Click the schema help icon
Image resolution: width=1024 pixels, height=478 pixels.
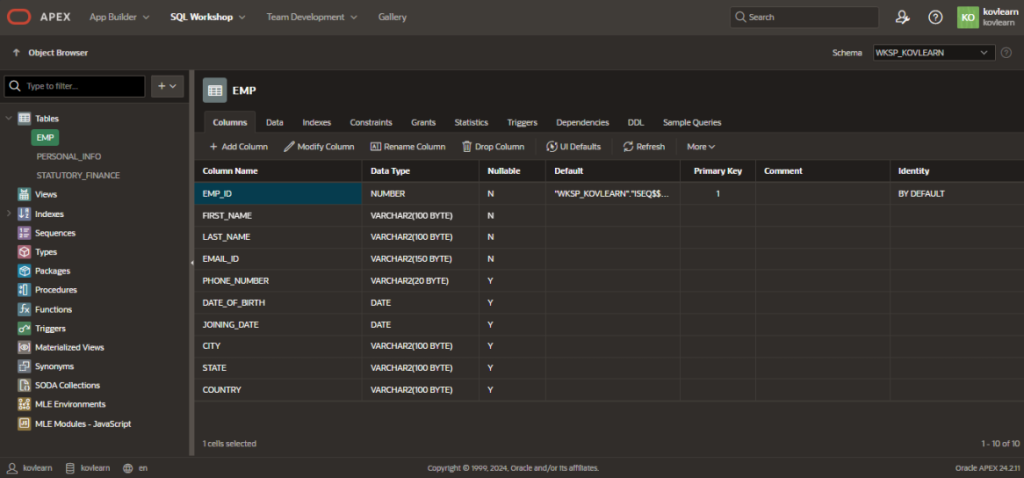[x=1006, y=52]
